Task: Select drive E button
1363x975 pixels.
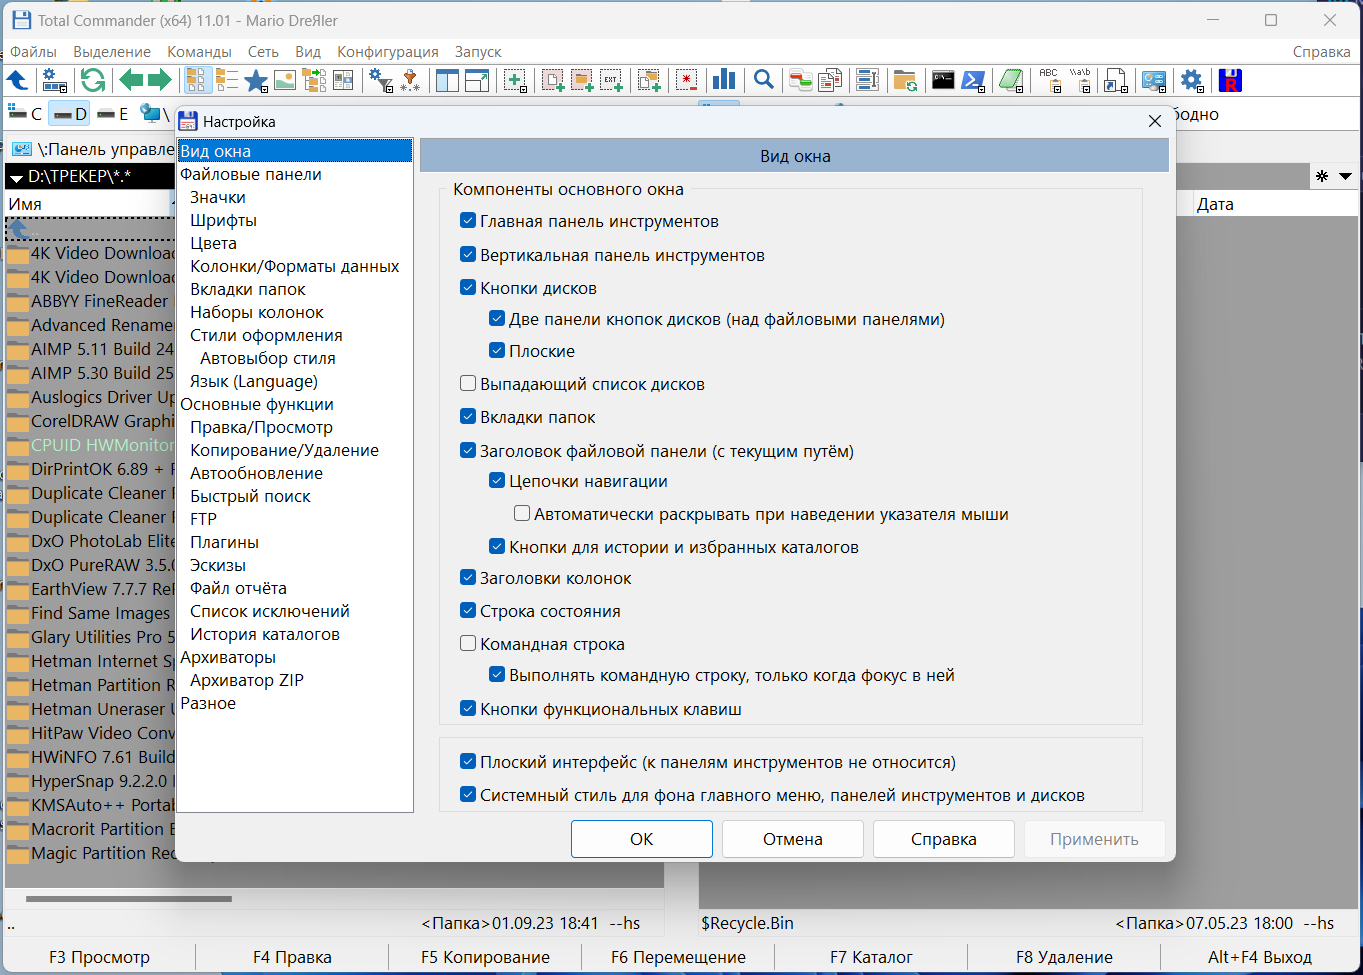Action: pos(112,114)
